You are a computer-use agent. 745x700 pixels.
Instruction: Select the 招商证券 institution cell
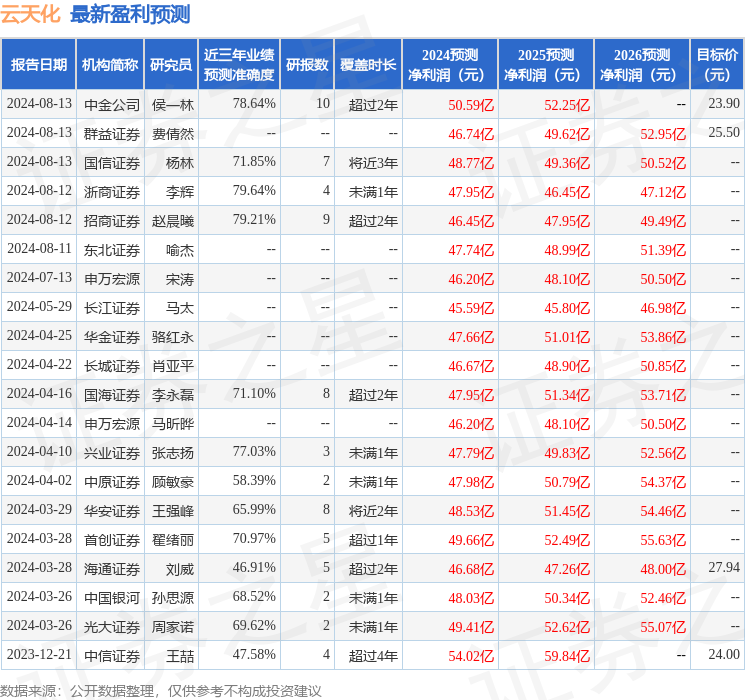point(112,221)
